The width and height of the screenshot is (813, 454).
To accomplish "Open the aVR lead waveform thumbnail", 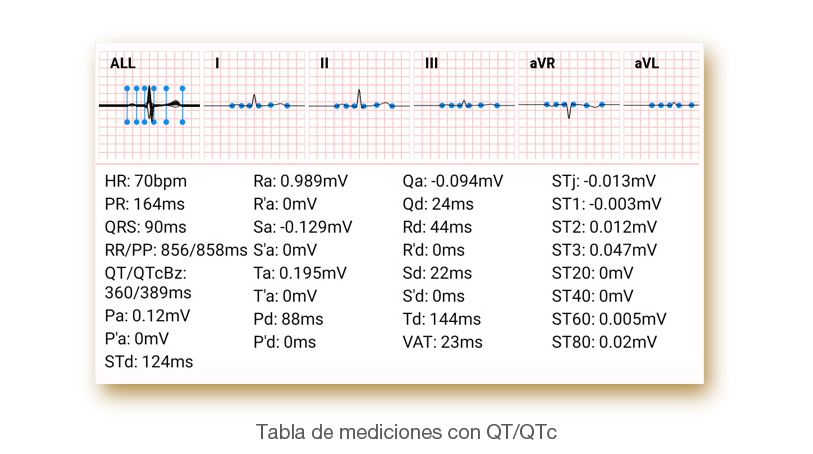I will 569,104.
